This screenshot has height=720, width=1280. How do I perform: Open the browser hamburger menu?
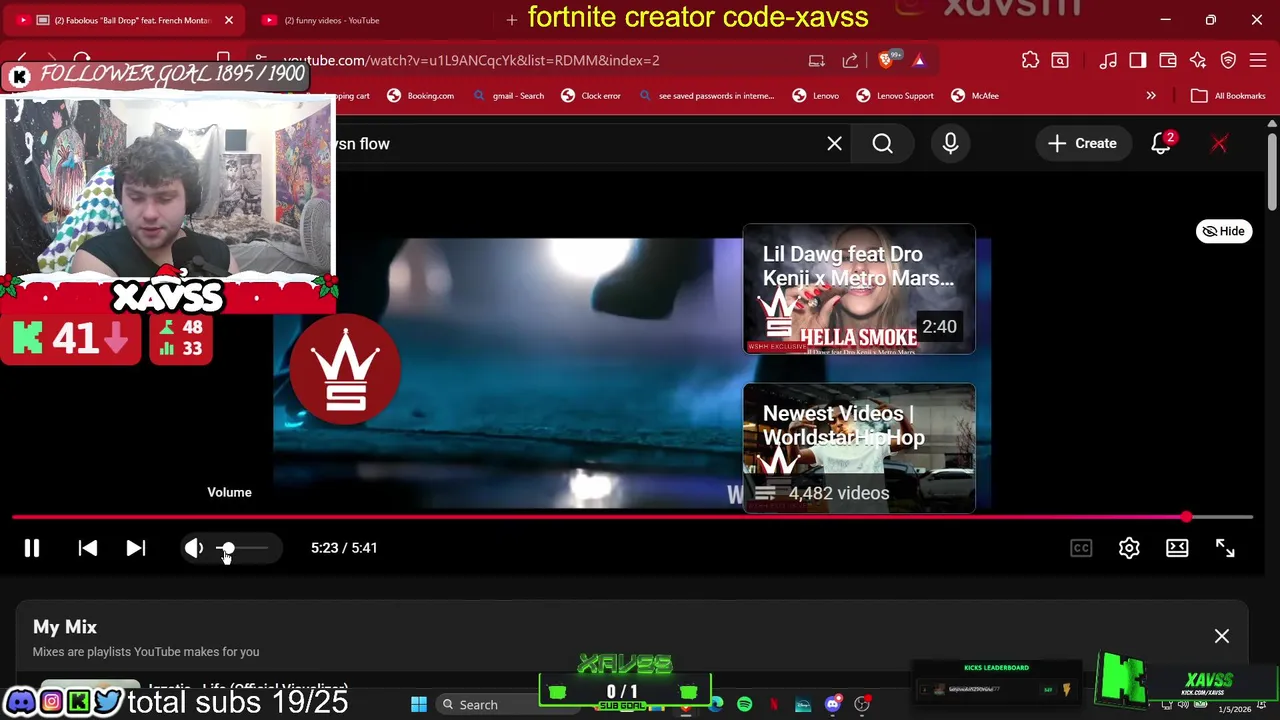(1258, 61)
